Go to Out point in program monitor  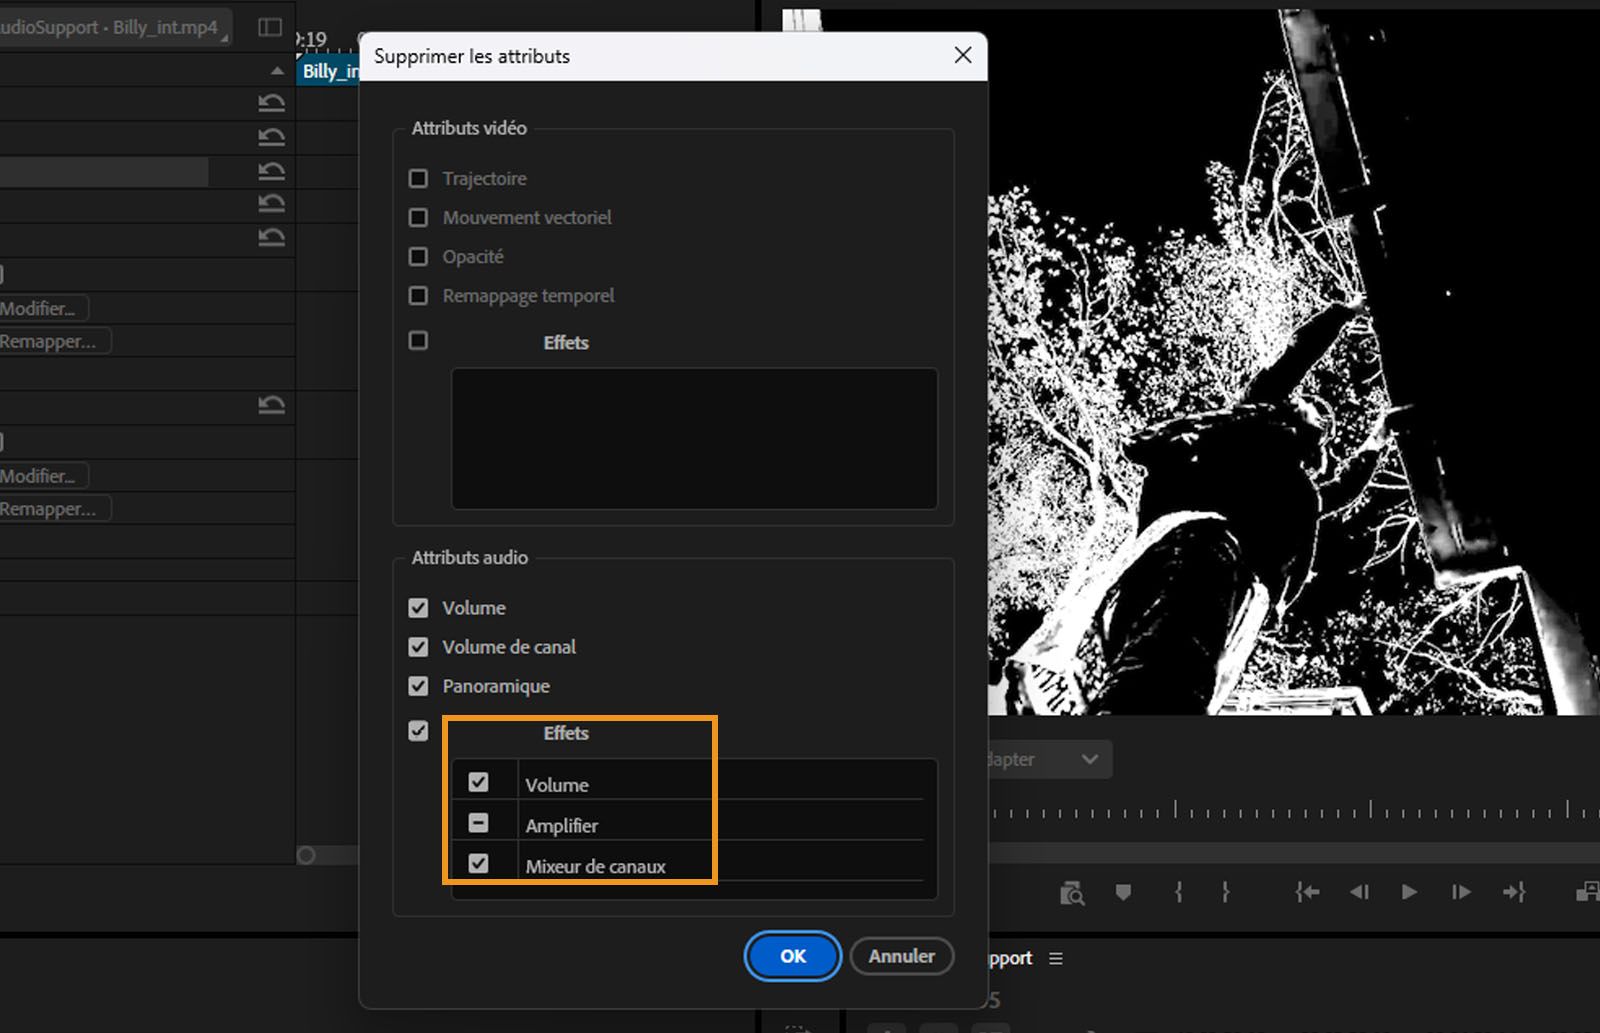tap(1514, 892)
